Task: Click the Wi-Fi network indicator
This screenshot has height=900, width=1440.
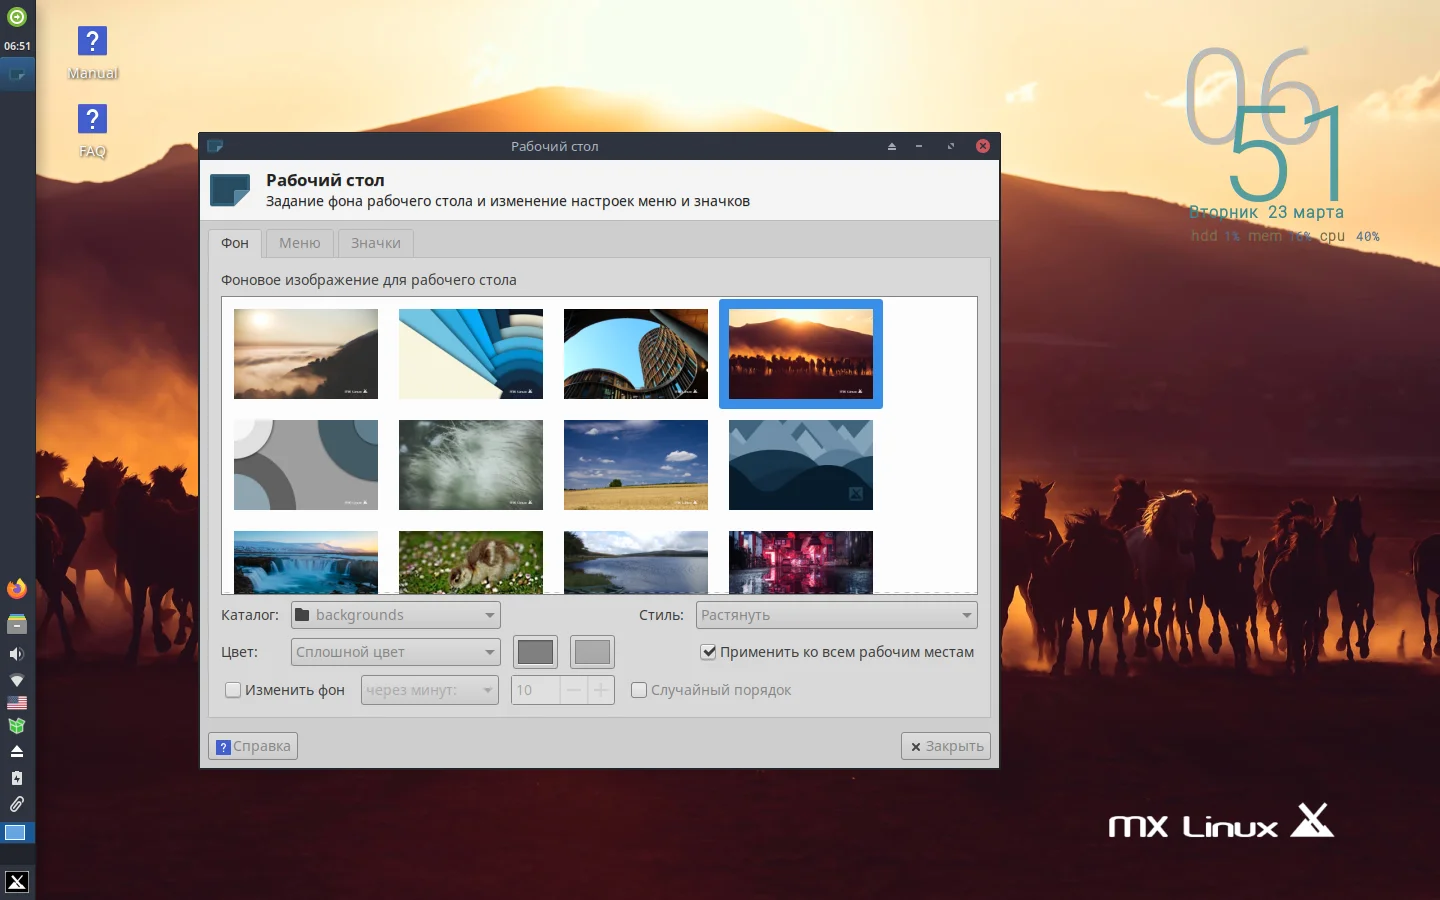Action: point(16,680)
